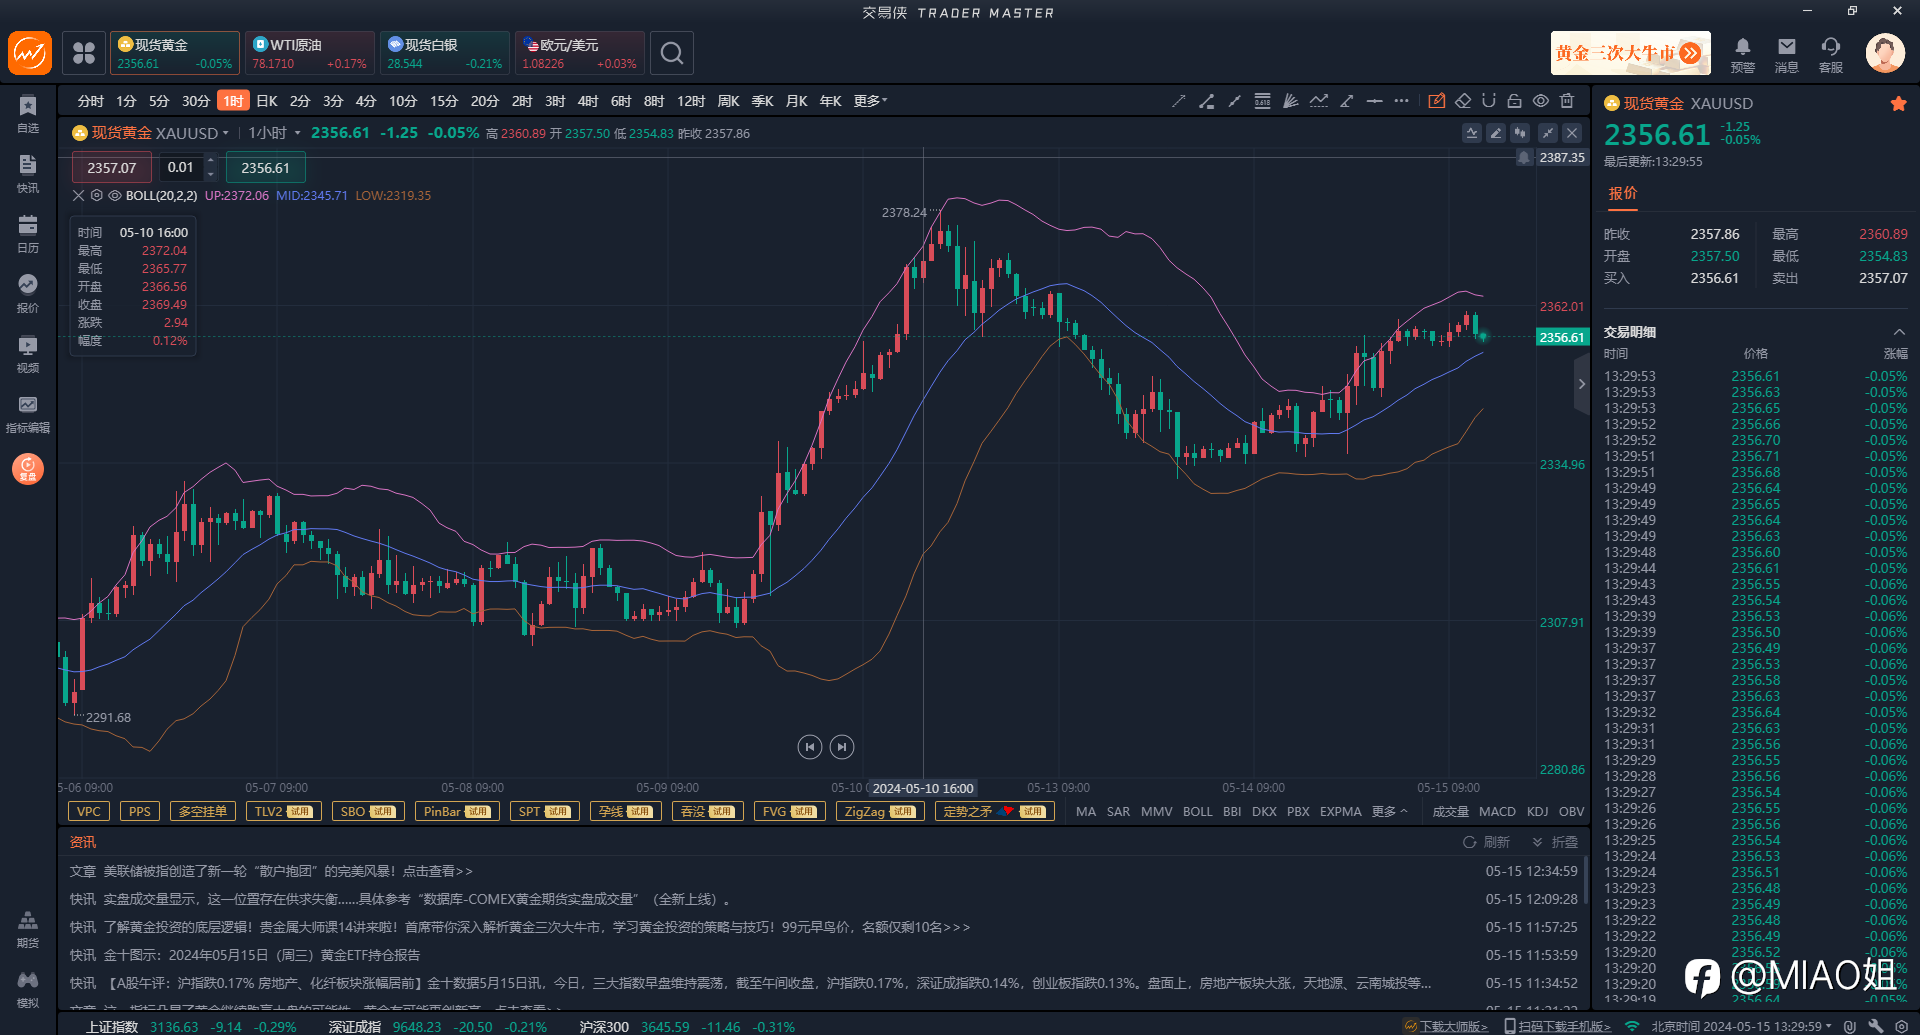Switch to the 现货白银 tab
The image size is (1920, 1035).
tap(445, 53)
